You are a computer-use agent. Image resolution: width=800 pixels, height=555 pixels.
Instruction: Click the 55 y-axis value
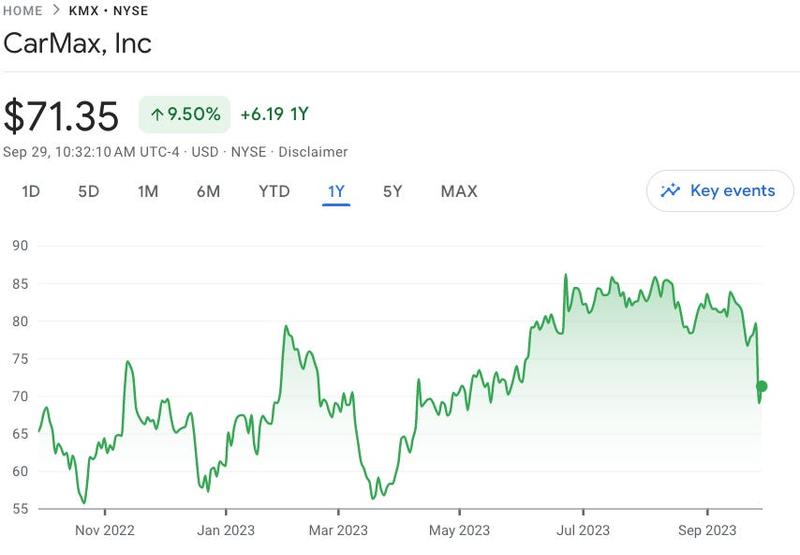pos(20,509)
